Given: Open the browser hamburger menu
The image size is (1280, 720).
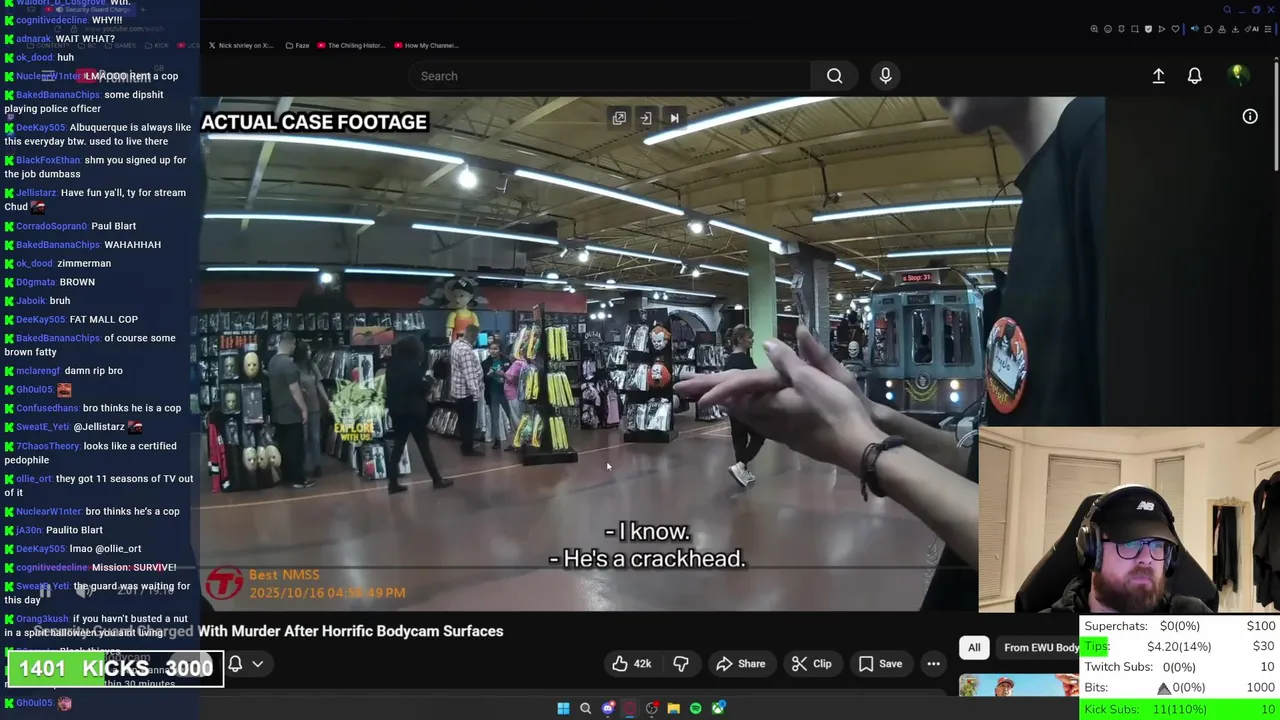Looking at the screenshot, I should pos(1267,29).
